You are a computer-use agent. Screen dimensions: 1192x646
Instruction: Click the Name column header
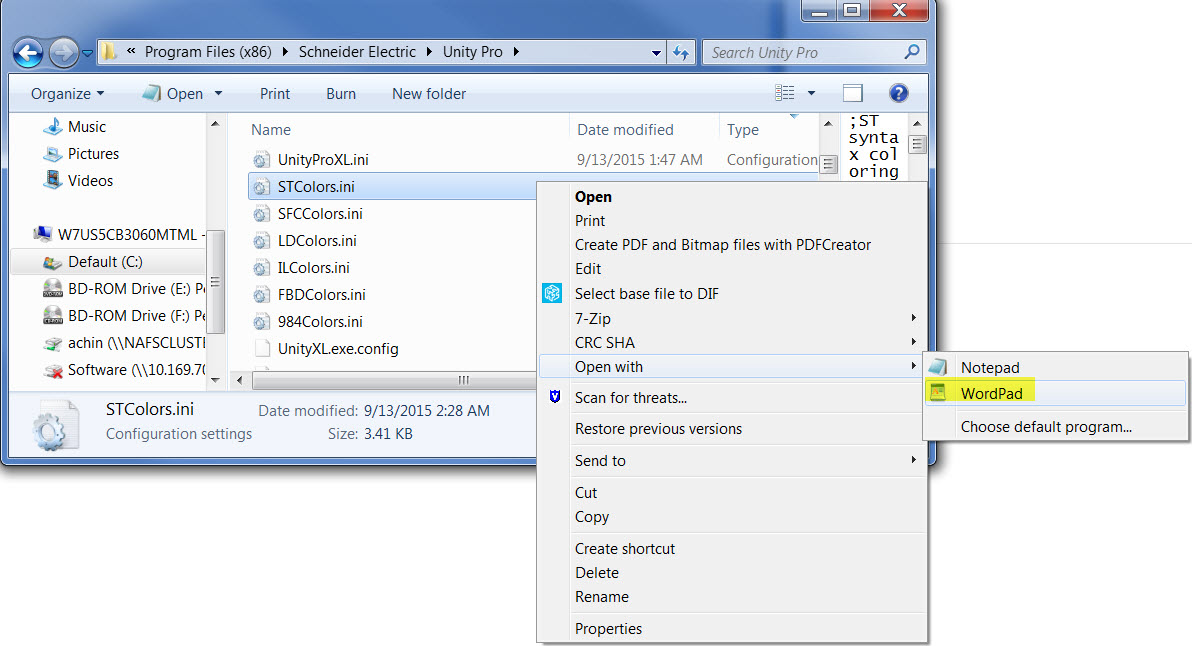coord(271,130)
